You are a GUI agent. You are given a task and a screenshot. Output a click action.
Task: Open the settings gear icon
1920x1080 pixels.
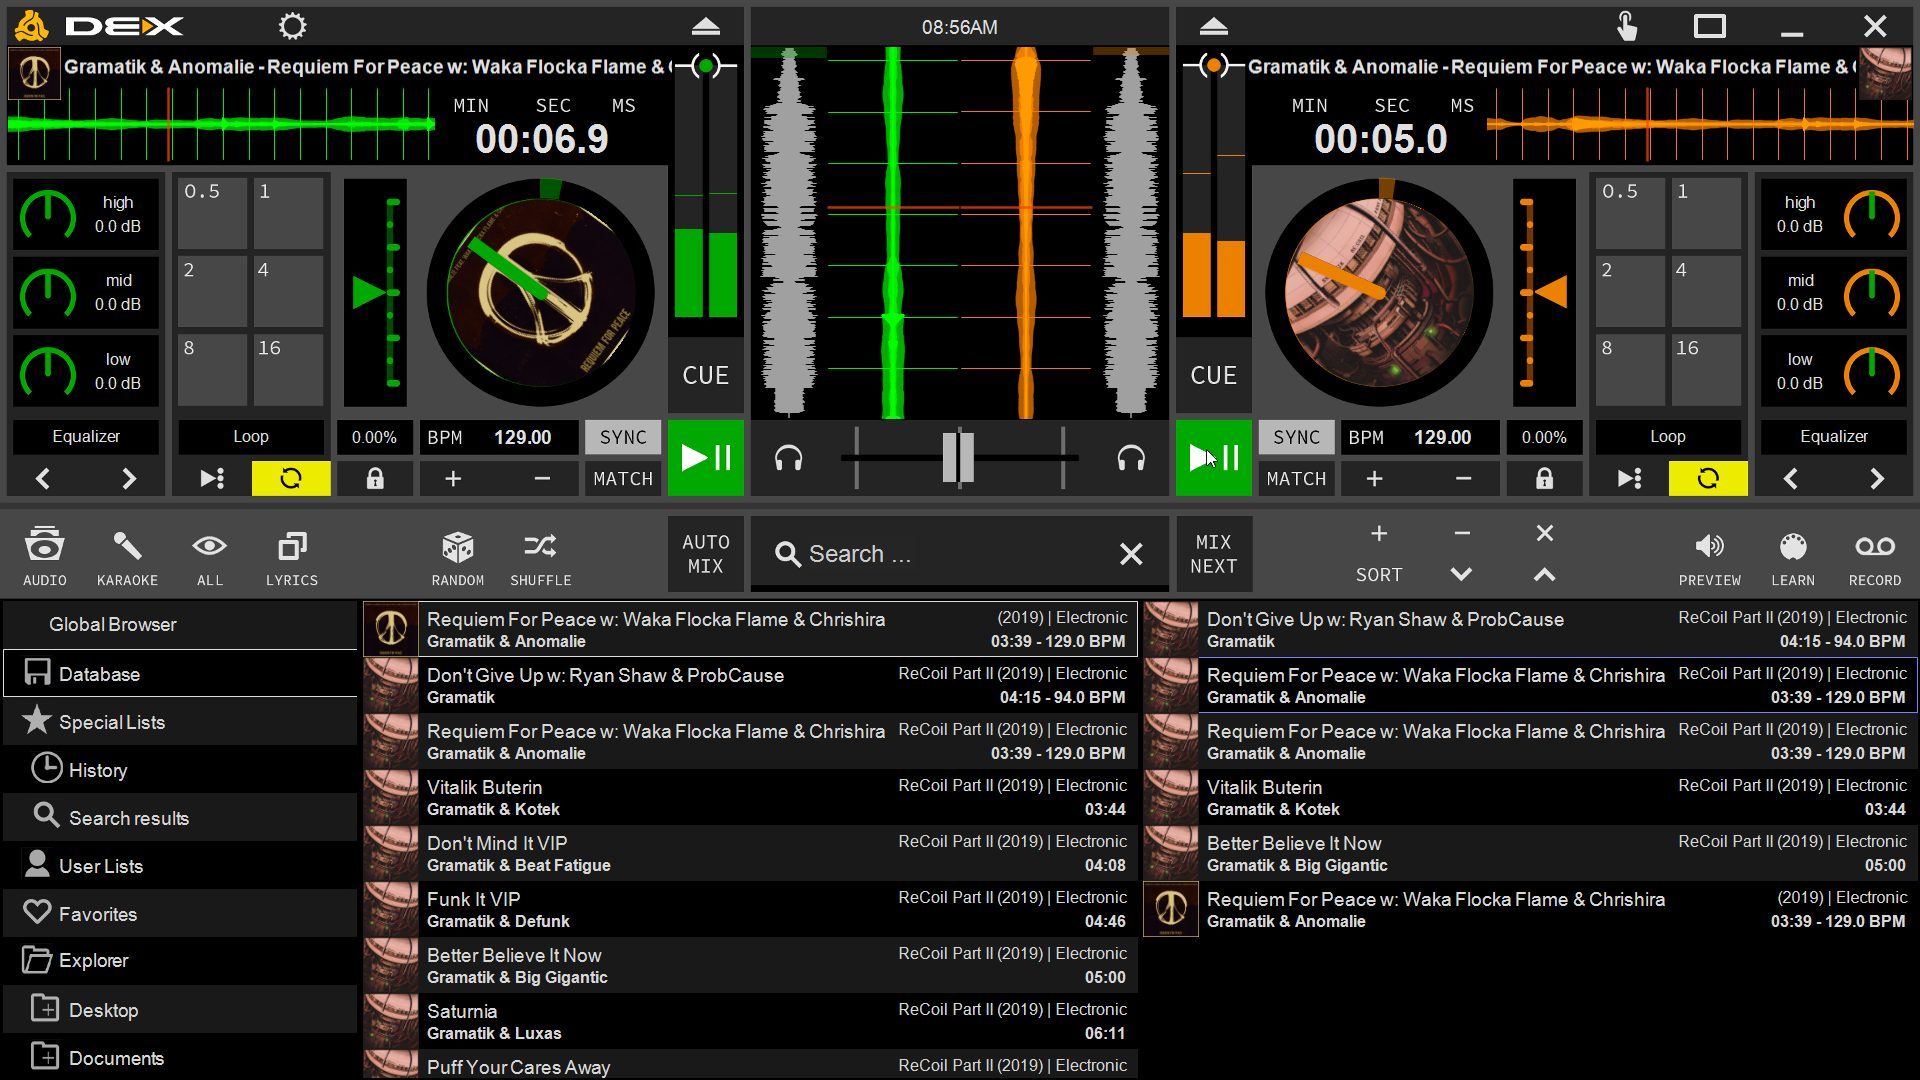pos(292,26)
